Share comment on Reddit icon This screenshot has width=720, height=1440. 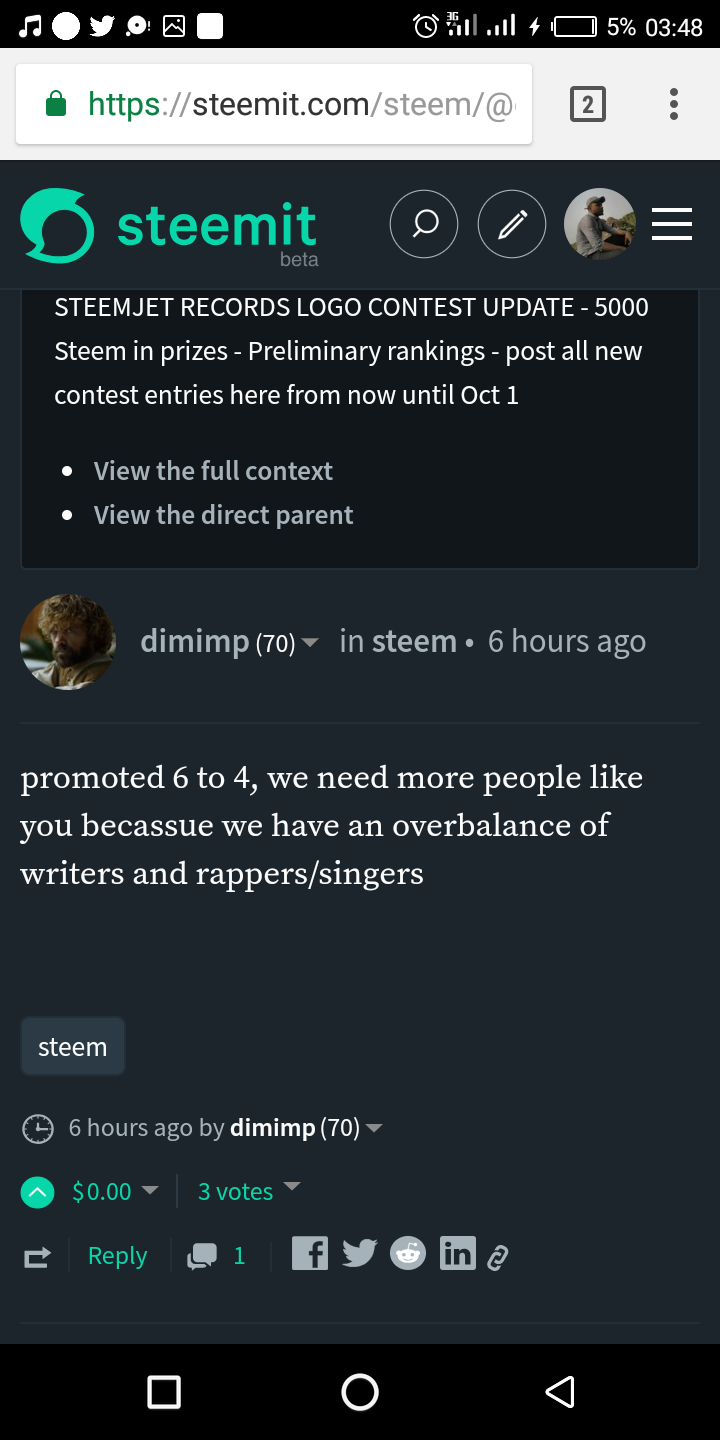point(408,1253)
